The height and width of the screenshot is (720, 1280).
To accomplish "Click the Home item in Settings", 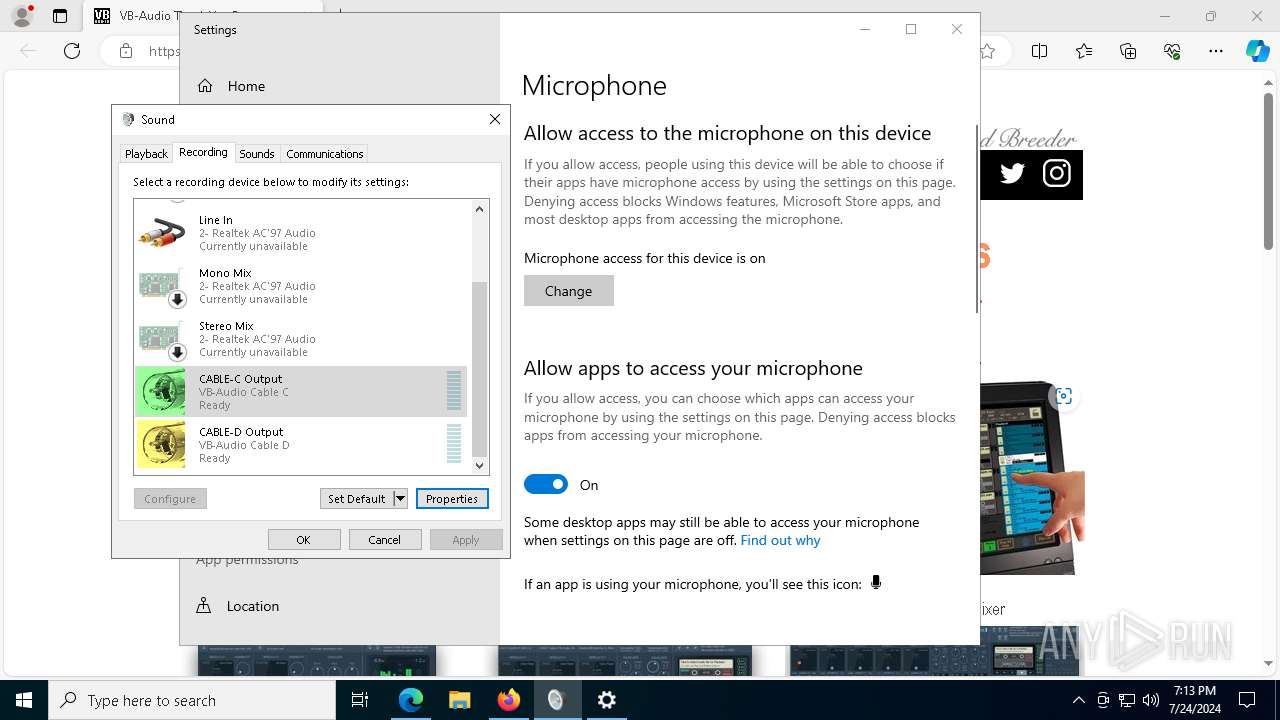I will (x=340, y=86).
